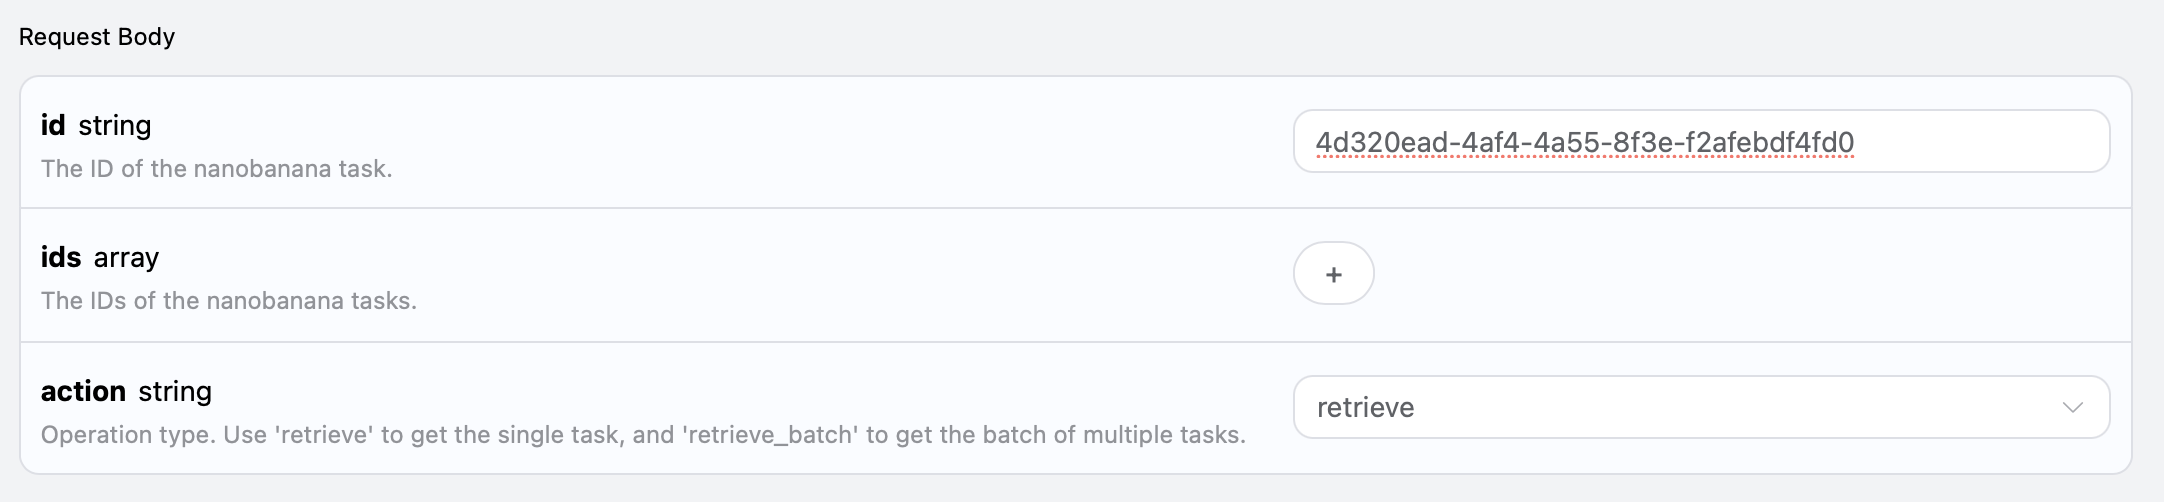The image size is (2164, 502).
Task: Click the bold ids parameter name
Action: (61, 257)
